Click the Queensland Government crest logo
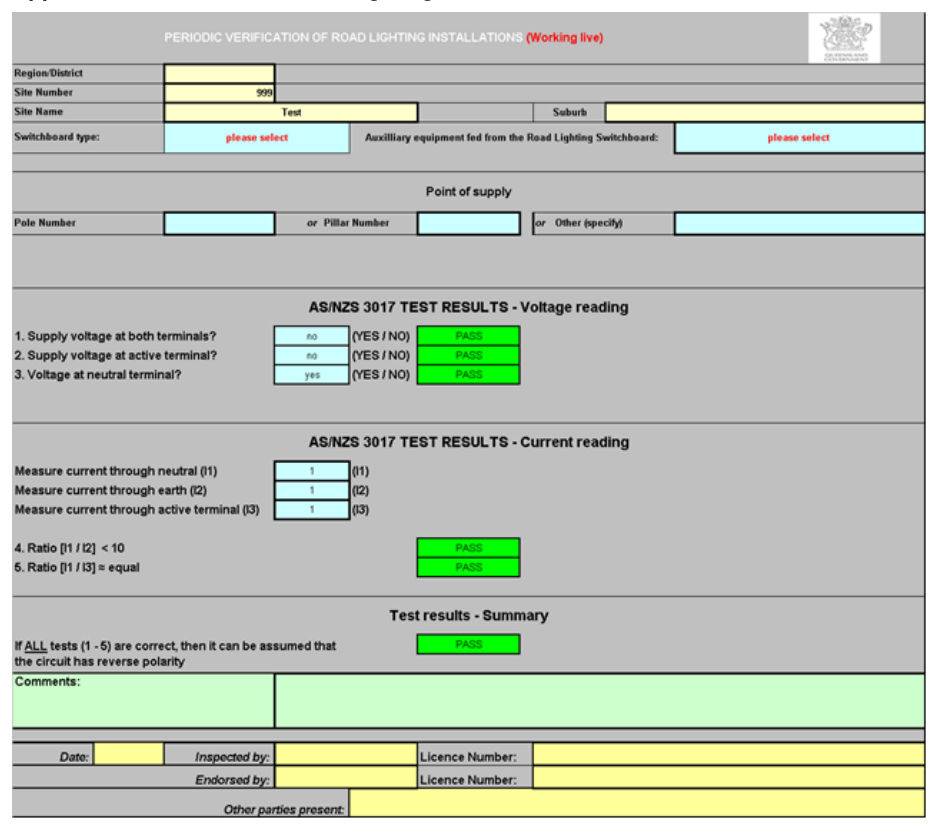This screenshot has width=939, height=831. tap(844, 38)
